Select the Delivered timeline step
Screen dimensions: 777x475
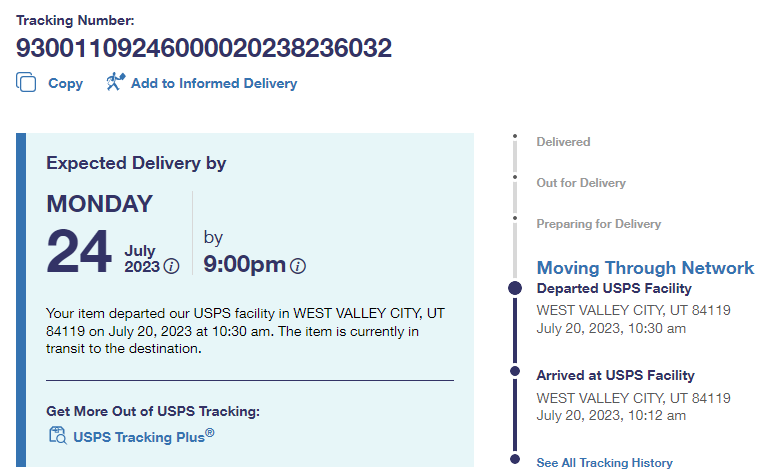563,142
